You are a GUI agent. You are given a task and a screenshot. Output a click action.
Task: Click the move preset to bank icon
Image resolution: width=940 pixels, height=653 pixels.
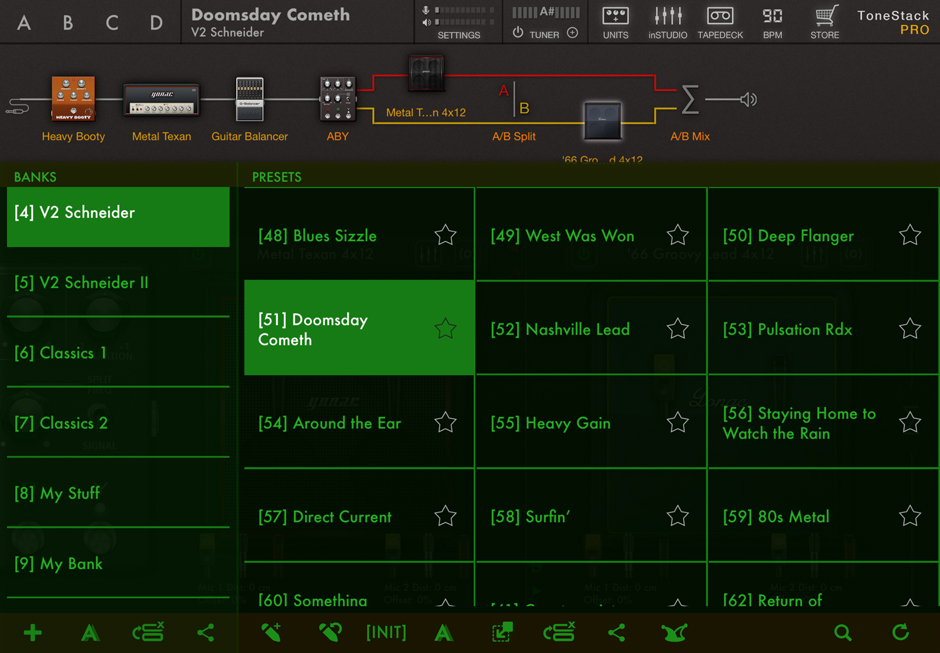[502, 632]
